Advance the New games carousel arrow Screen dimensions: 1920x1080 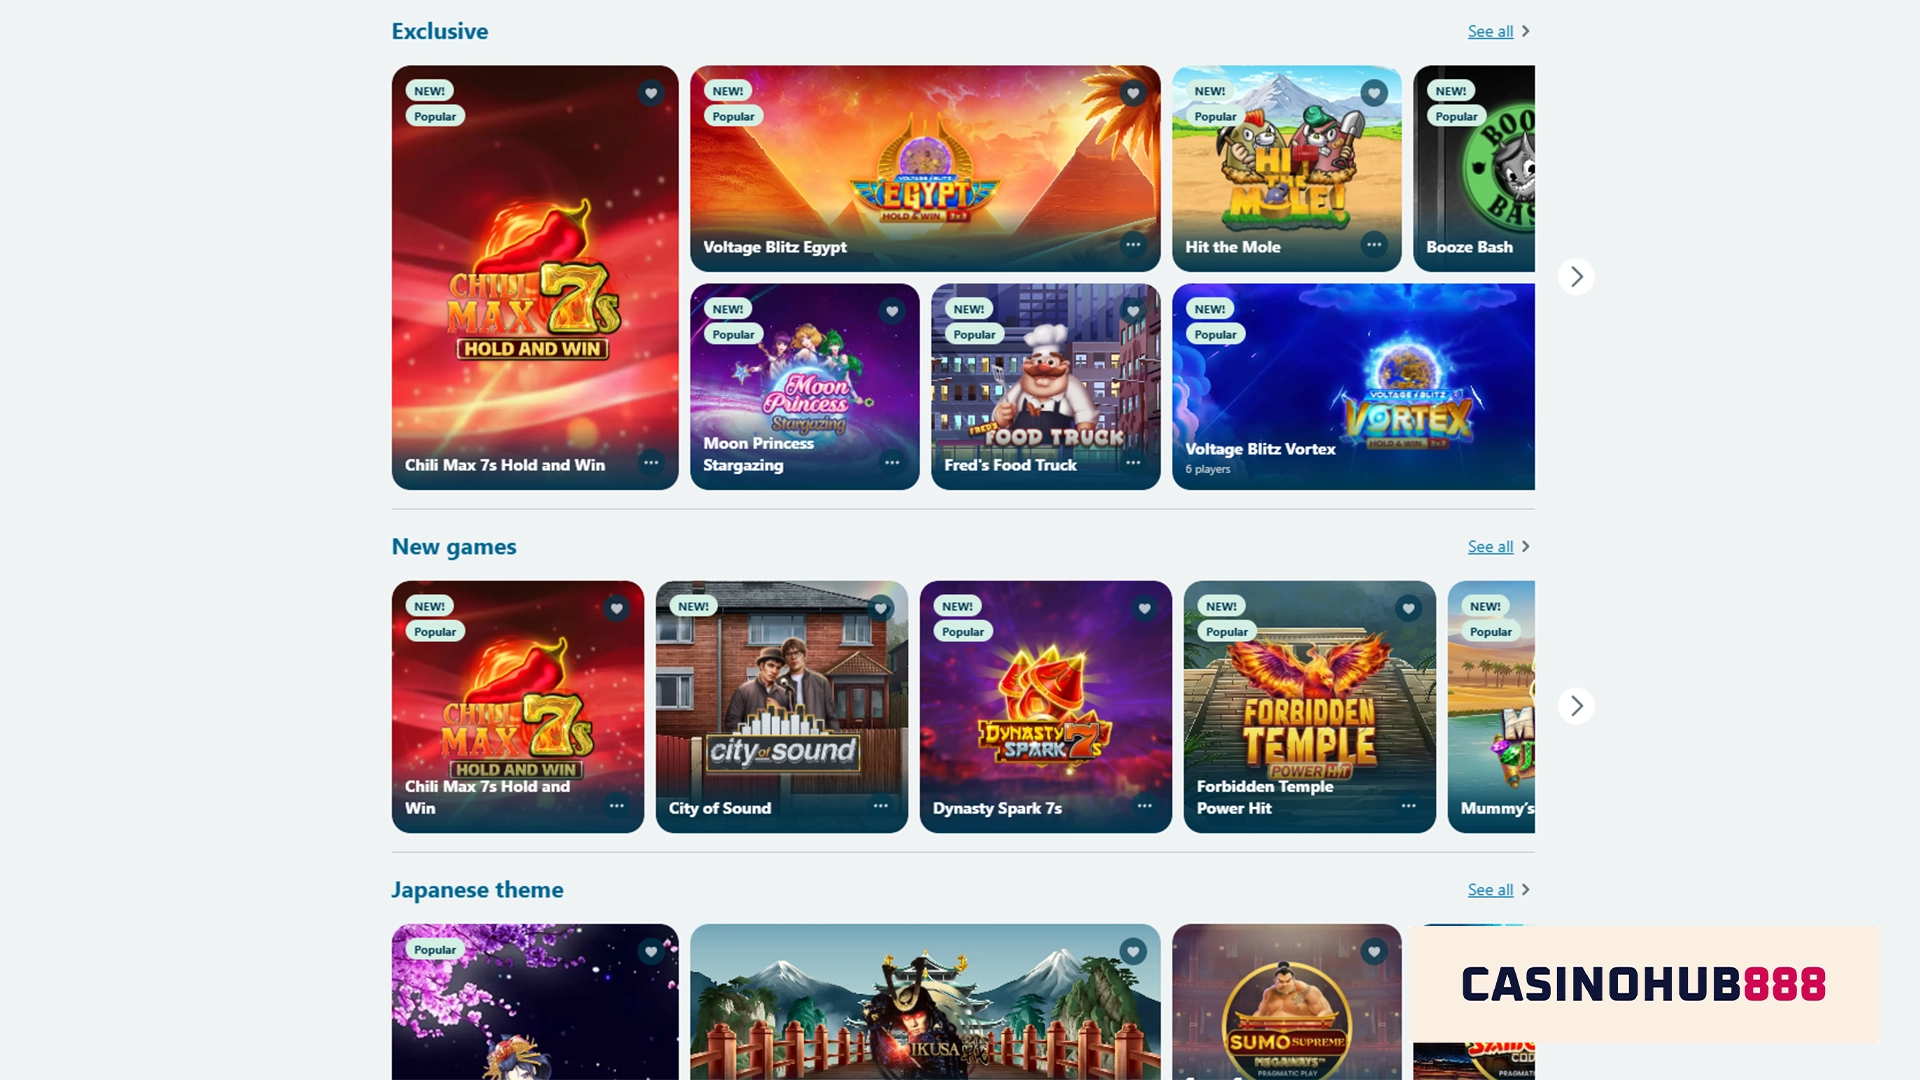click(x=1576, y=706)
